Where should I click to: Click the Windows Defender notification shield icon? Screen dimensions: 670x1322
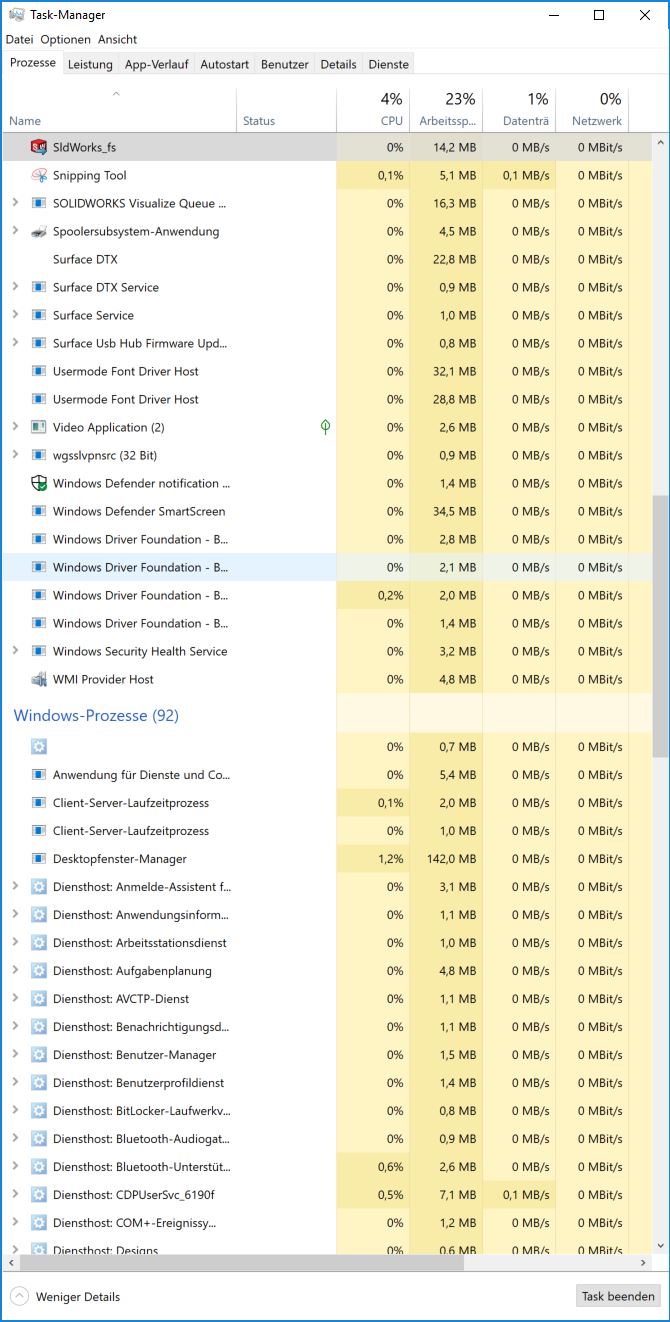(x=39, y=483)
